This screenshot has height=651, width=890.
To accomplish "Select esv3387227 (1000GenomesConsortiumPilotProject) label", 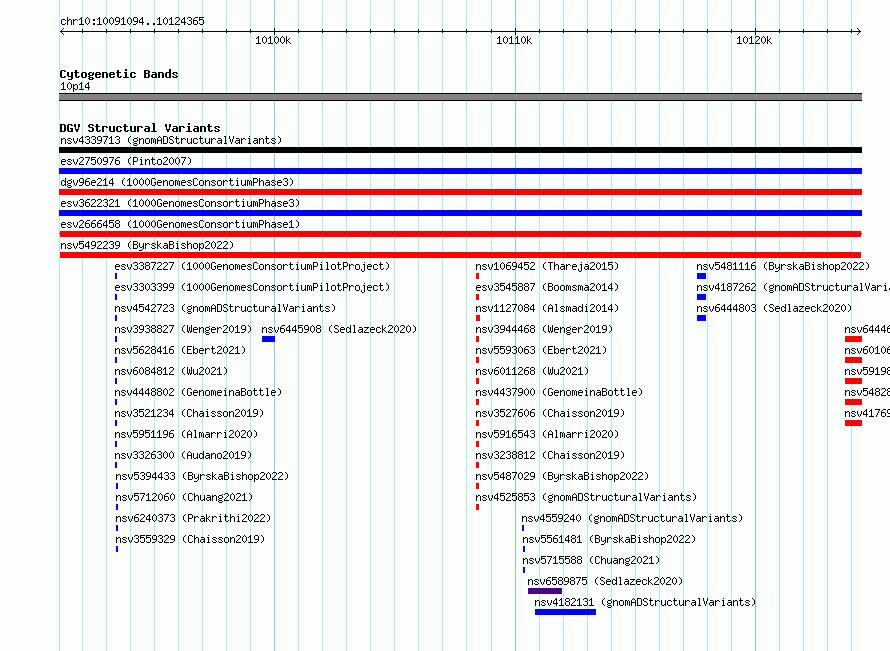I will pos(252,266).
